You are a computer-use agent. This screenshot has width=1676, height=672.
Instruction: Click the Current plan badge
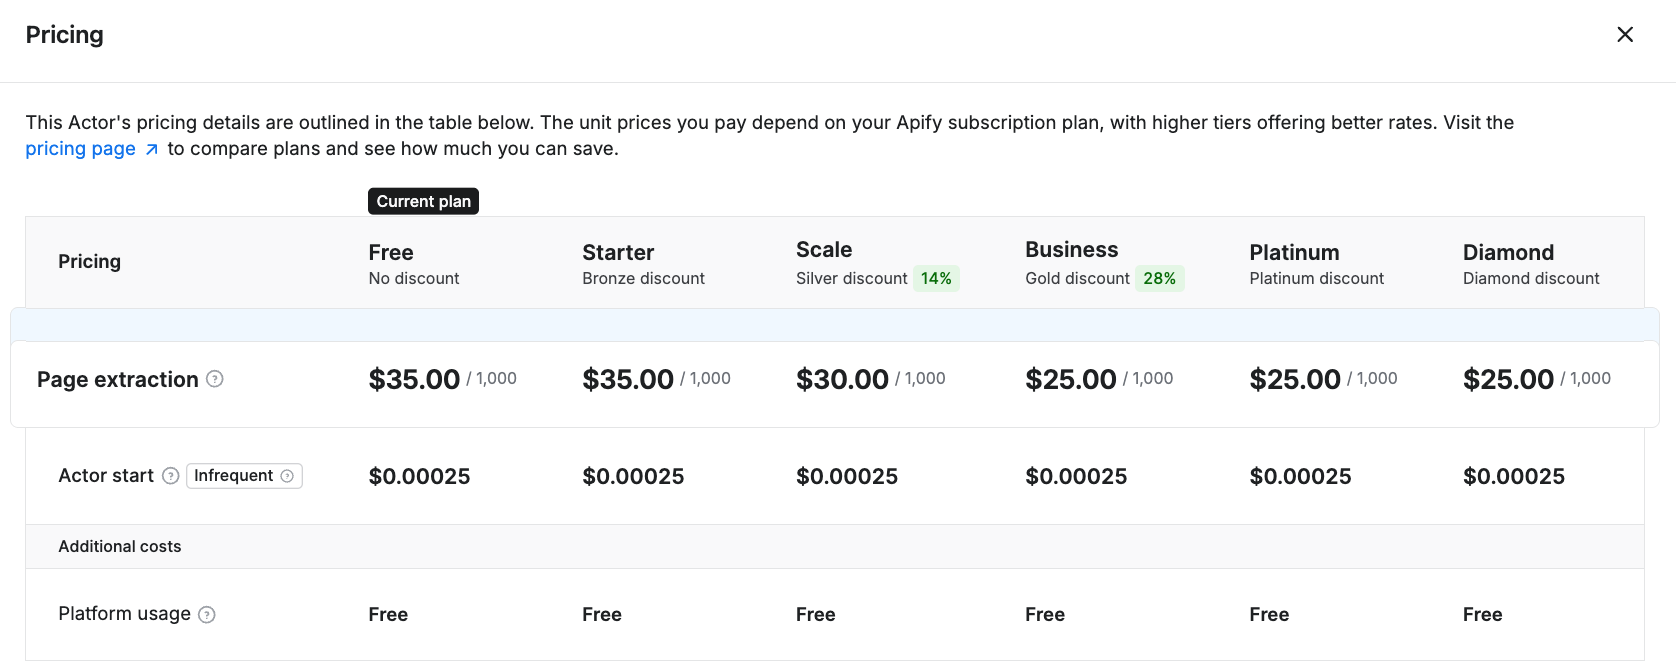pos(423,201)
